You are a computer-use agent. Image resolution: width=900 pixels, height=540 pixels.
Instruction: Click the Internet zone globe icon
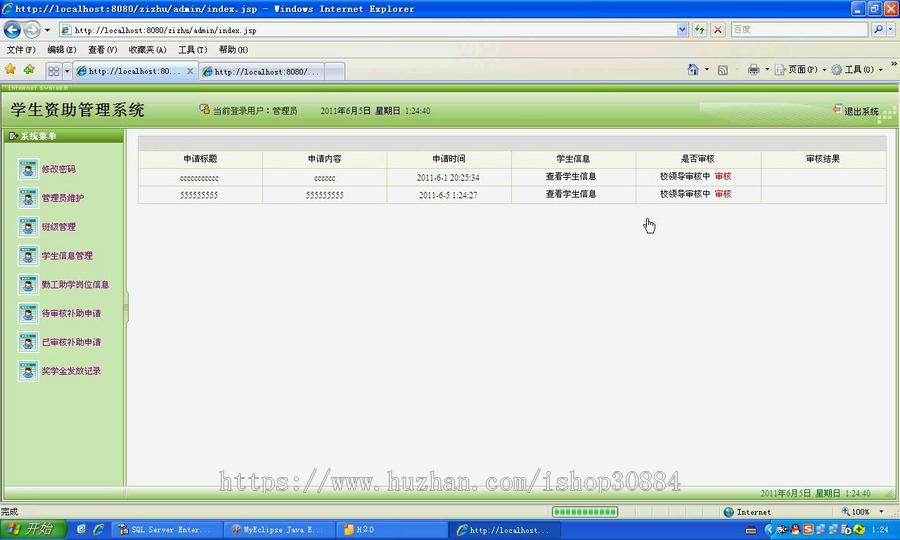(x=728, y=512)
